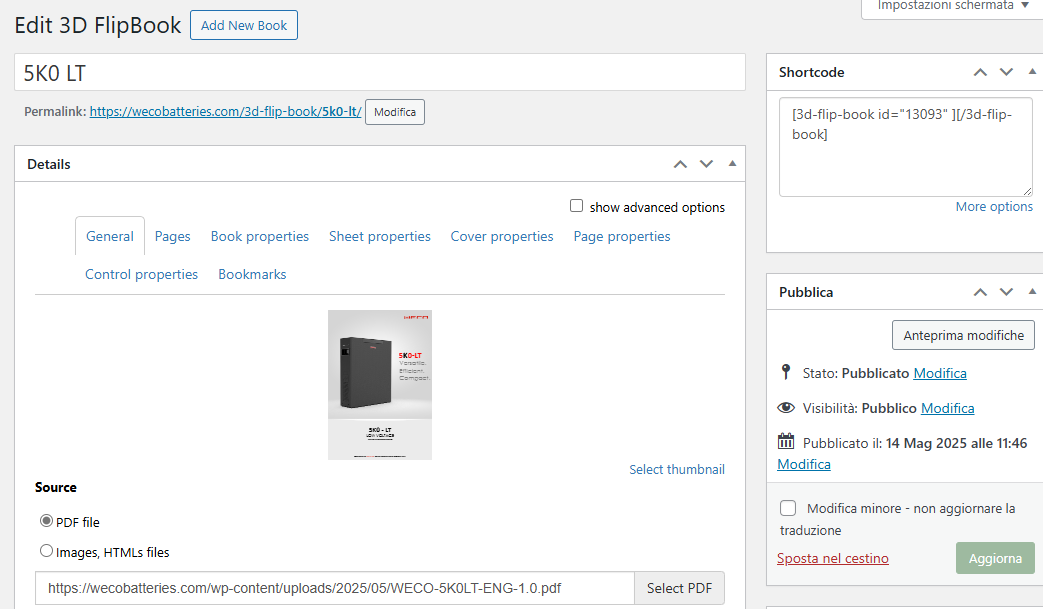Check Modifica minore checkbox

coord(788,508)
